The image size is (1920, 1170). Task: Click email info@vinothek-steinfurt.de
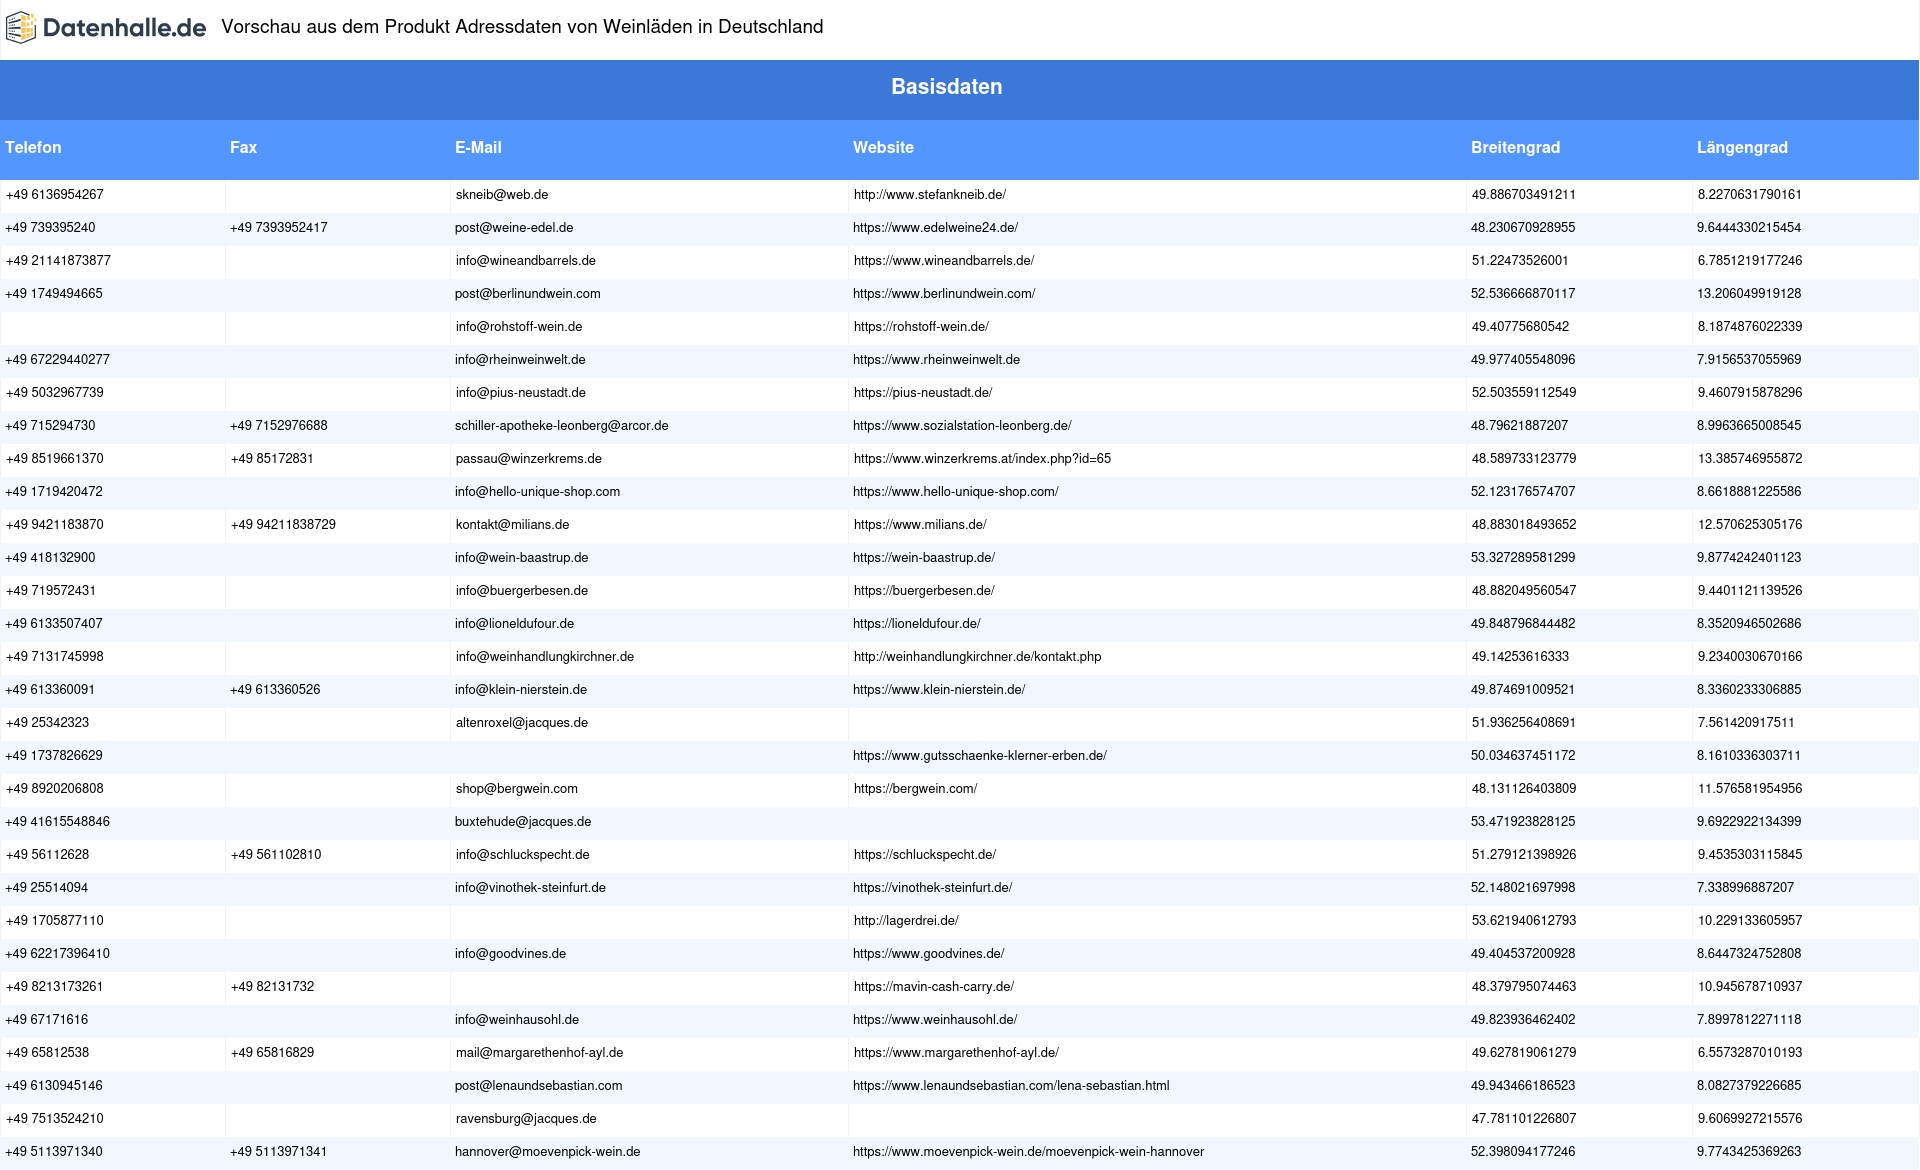pos(530,888)
